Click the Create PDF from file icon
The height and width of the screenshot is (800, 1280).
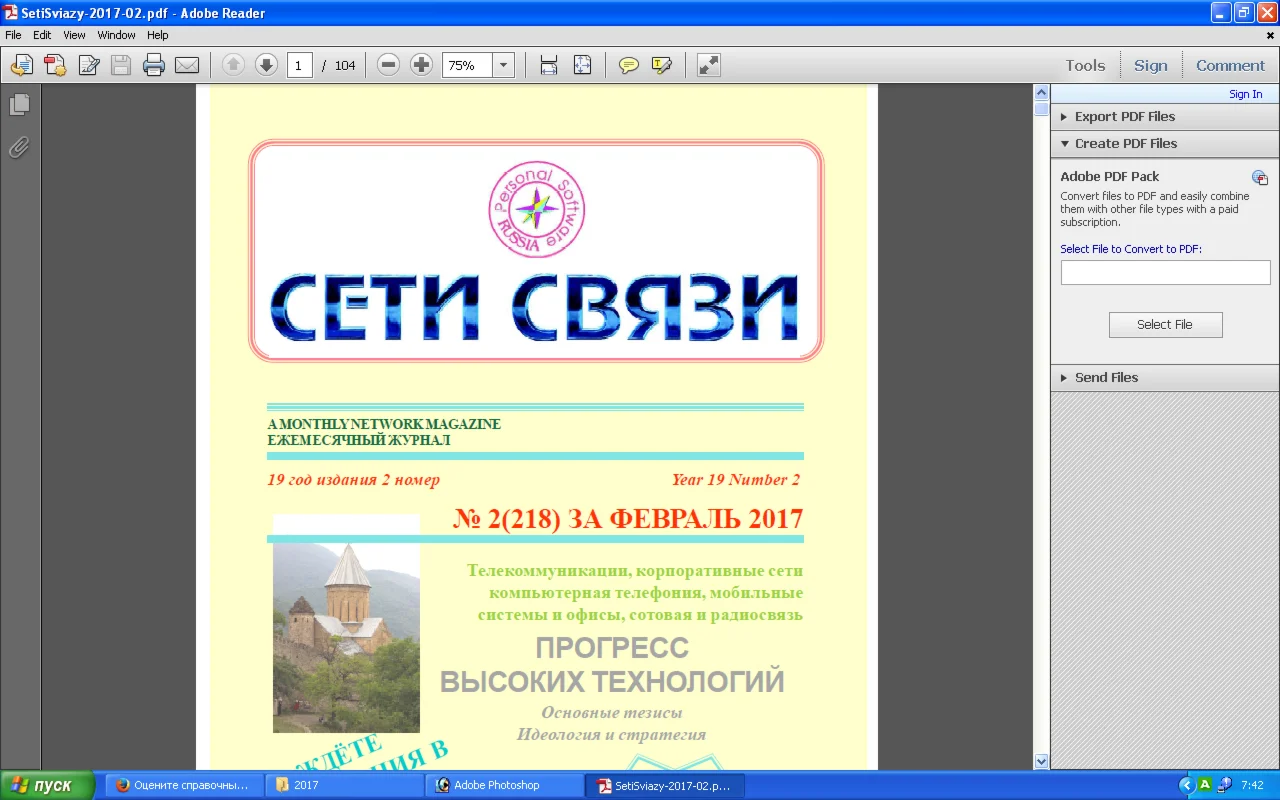pyautogui.click(x=55, y=64)
